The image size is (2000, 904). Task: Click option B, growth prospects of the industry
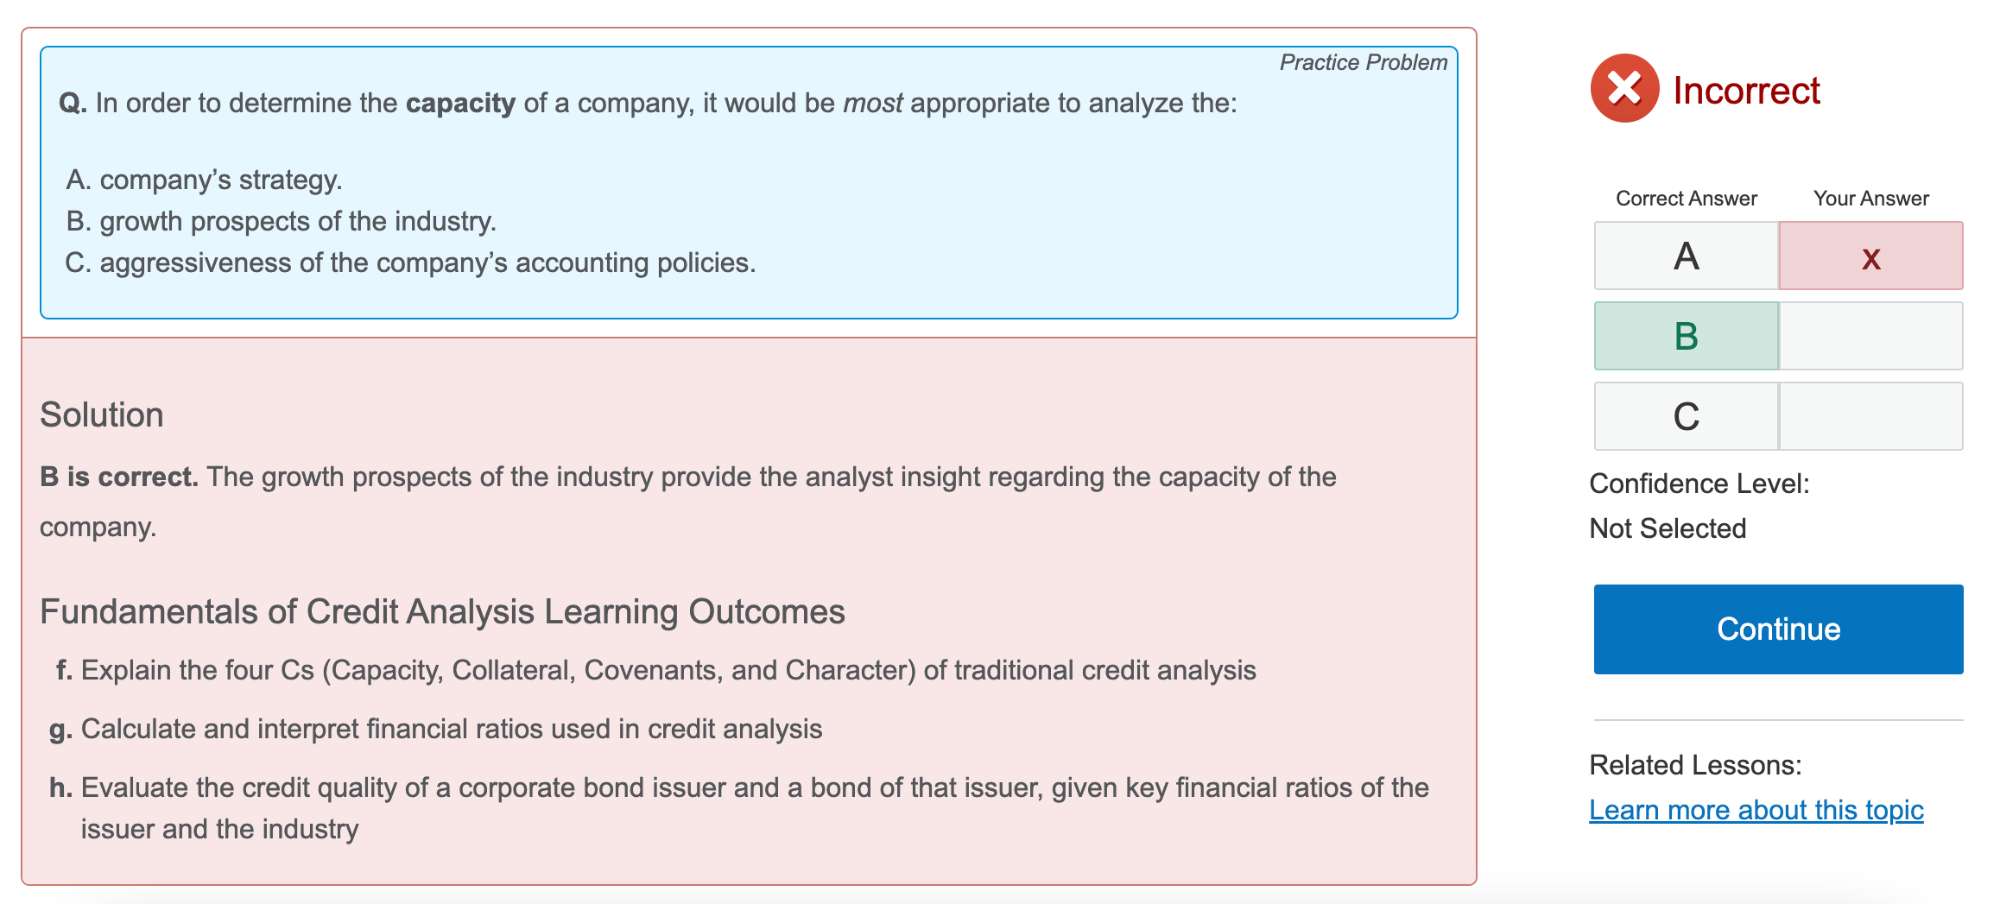[x=281, y=221]
